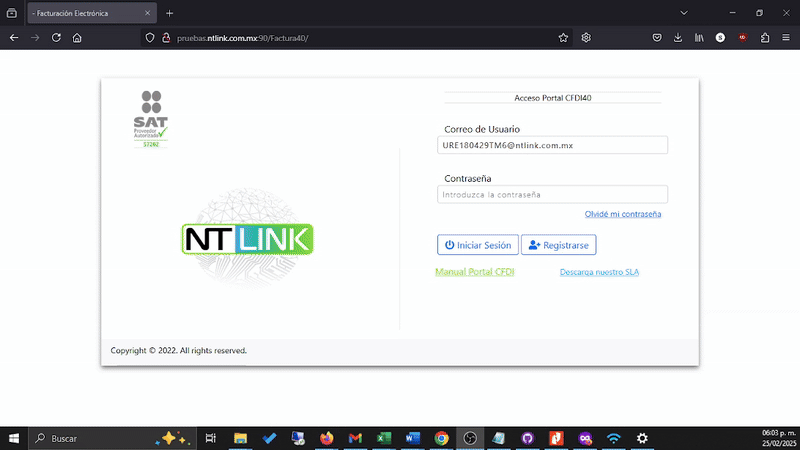This screenshot has height=450, width=800.
Task: Open the tracking protection shield
Action: pos(149,38)
